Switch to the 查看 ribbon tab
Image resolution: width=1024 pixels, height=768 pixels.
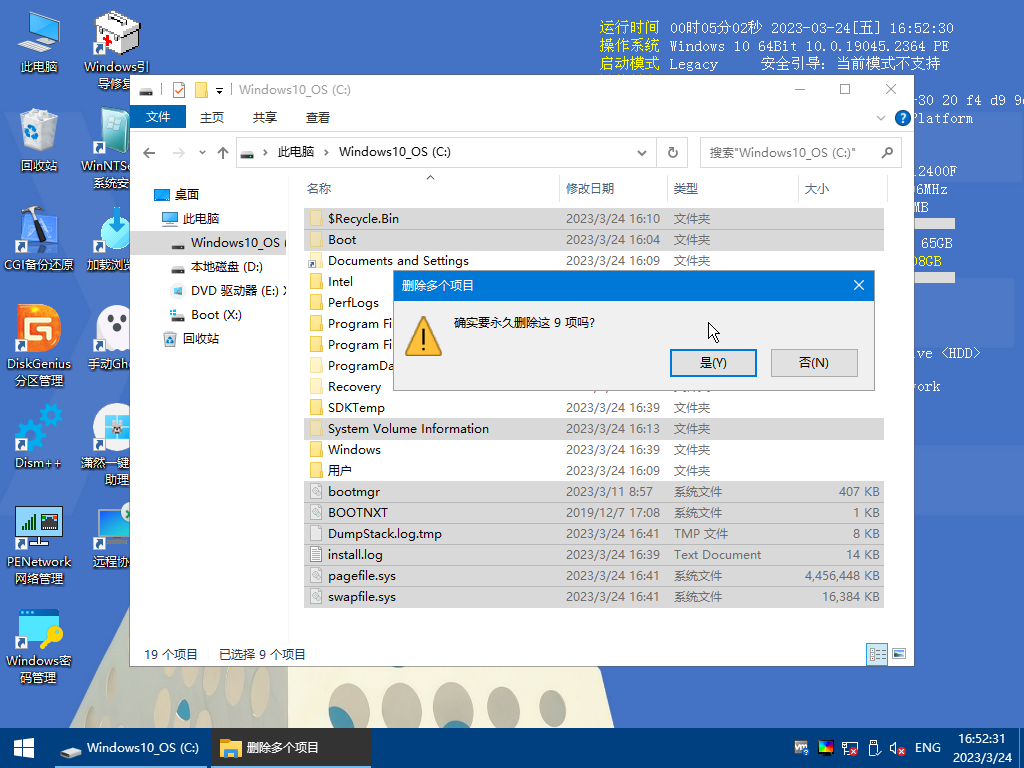click(318, 117)
